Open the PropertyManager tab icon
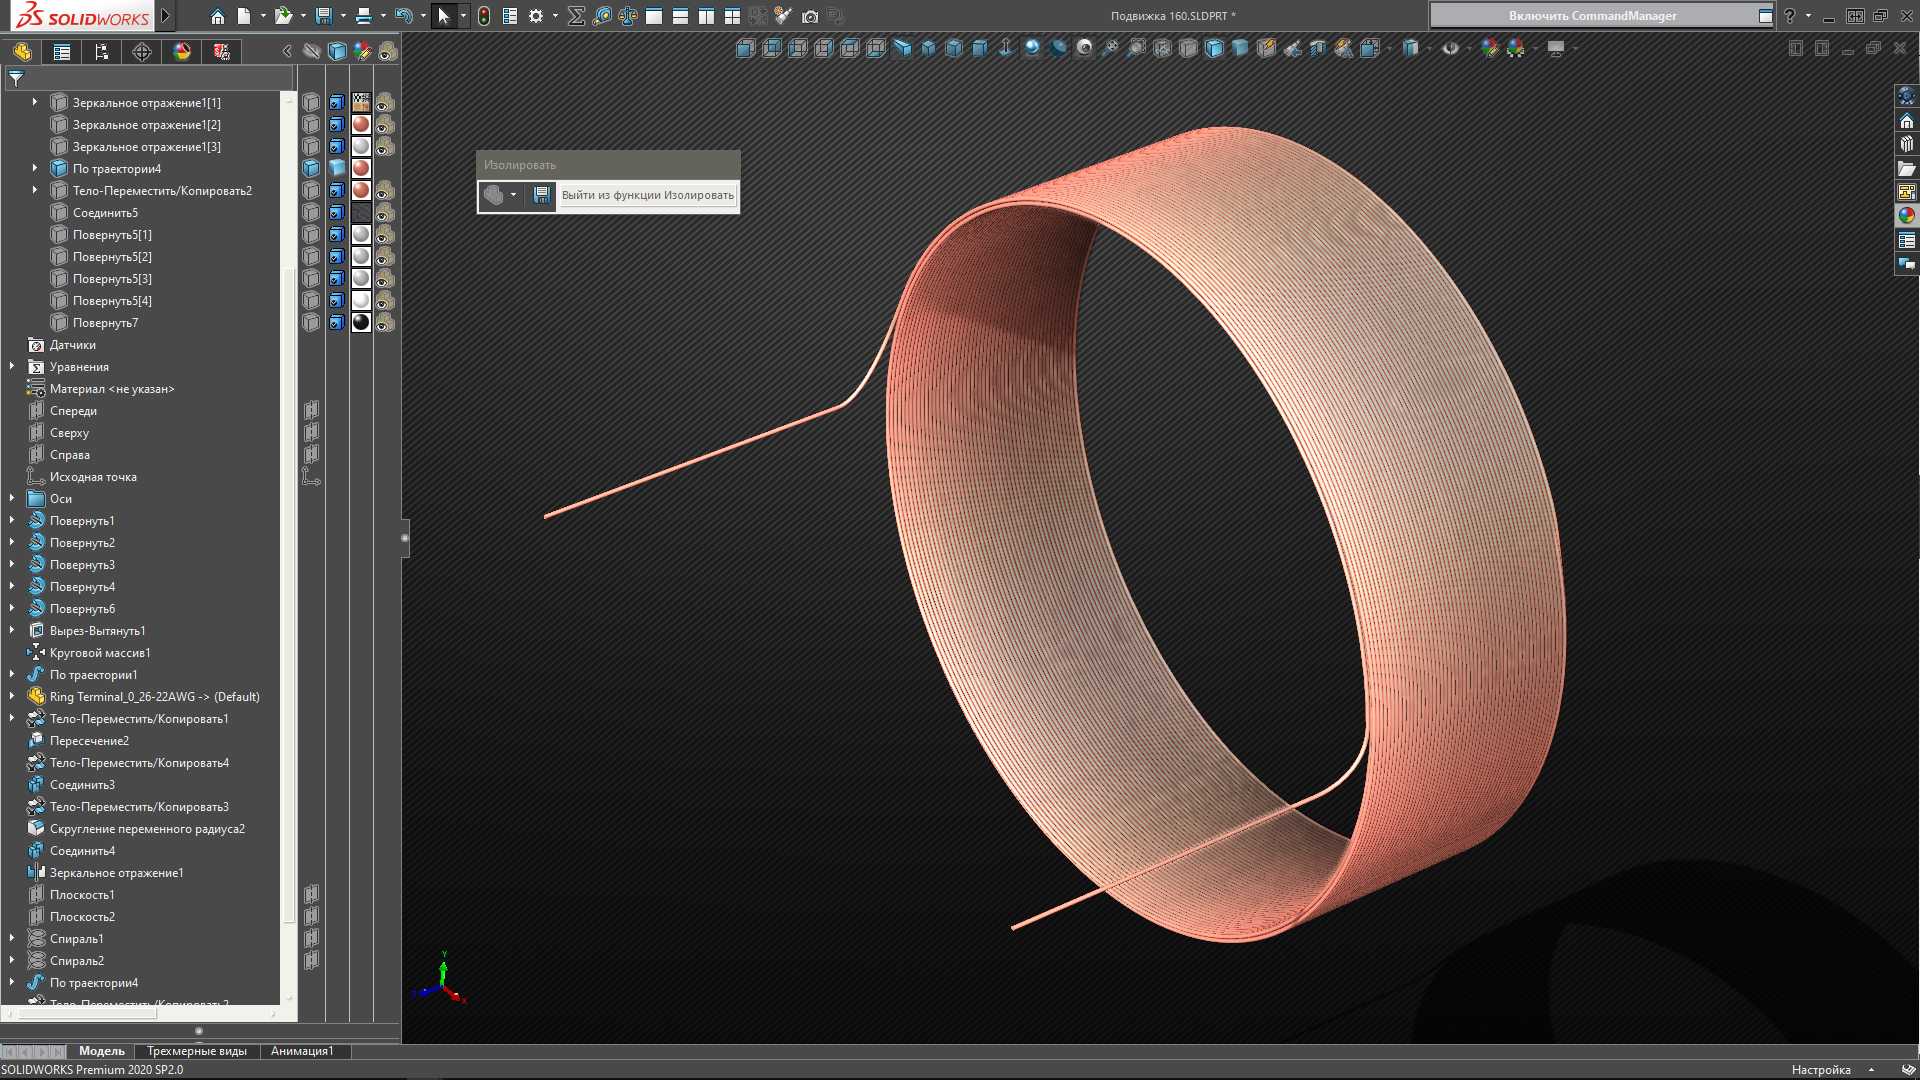Viewport: 1920px width, 1080px height. coord(62,52)
